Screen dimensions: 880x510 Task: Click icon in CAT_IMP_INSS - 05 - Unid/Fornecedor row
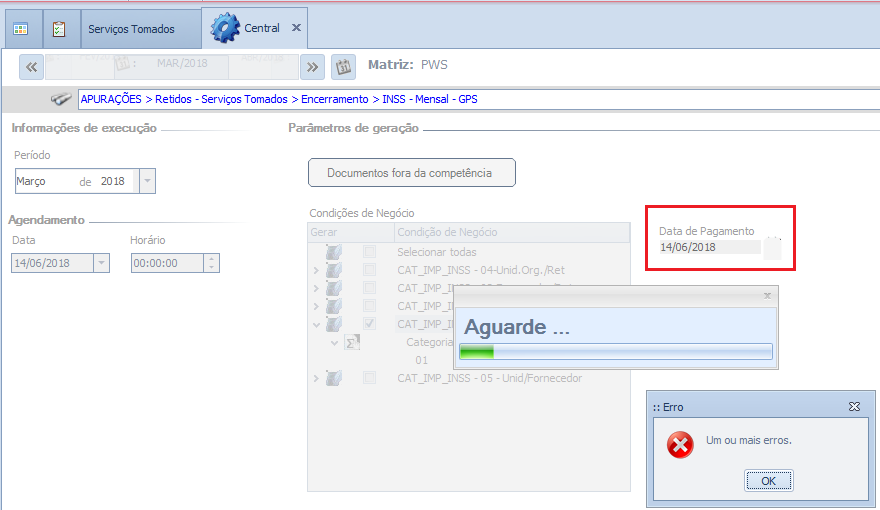[334, 378]
